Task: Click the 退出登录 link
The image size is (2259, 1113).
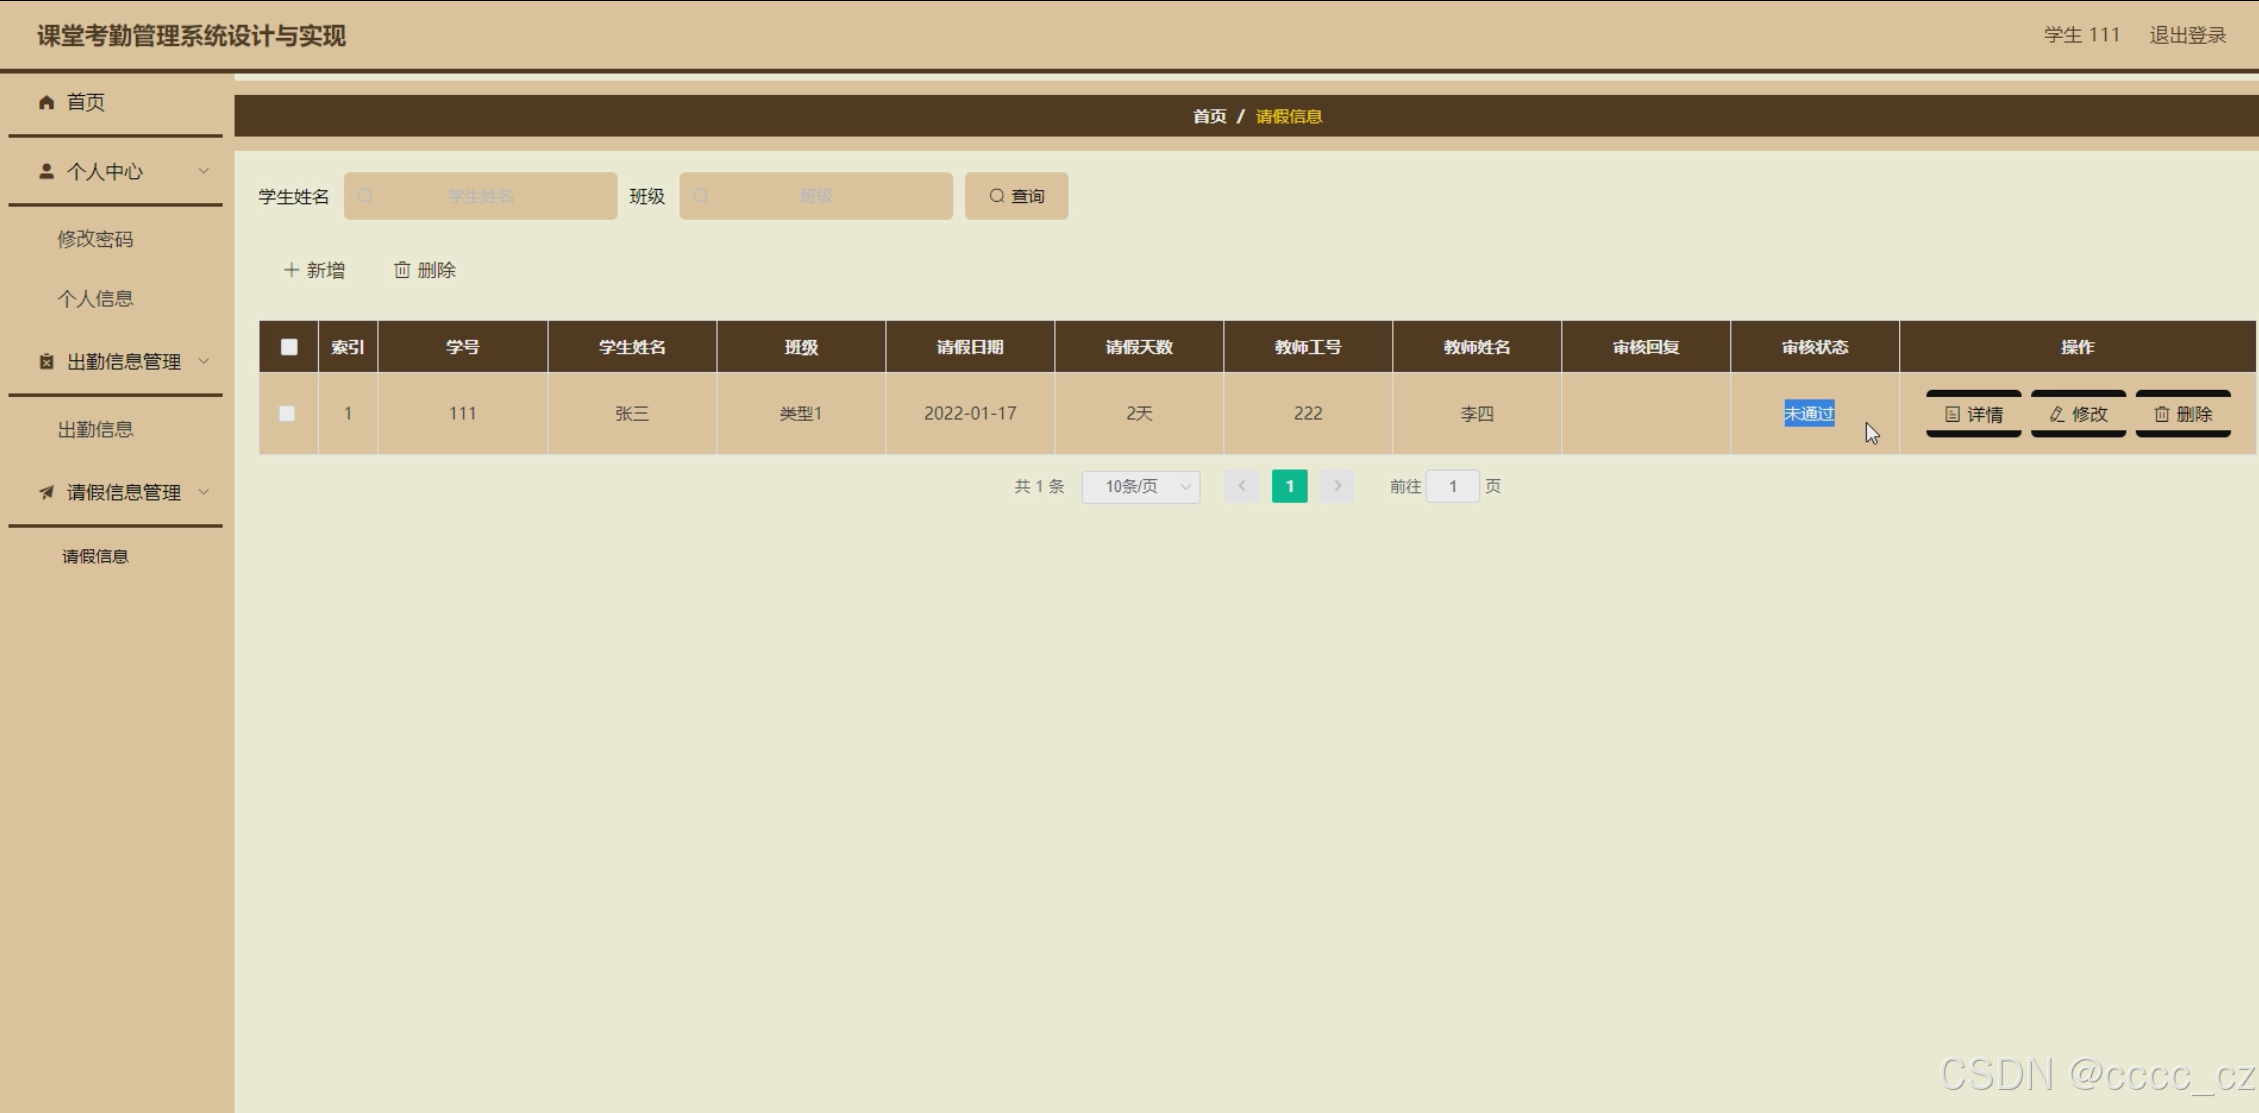Action: click(2187, 35)
